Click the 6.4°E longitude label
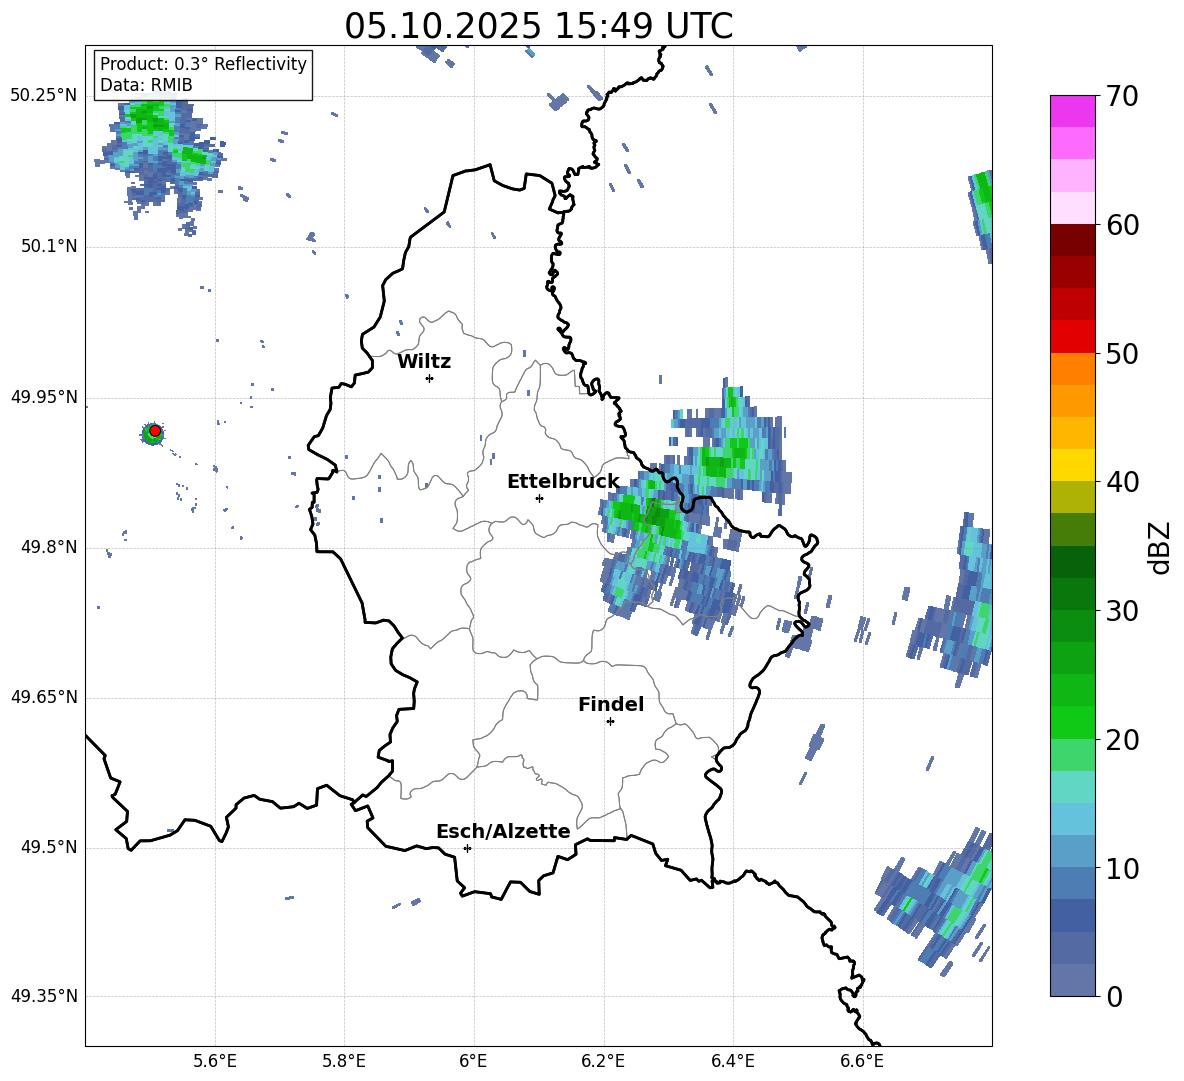 click(732, 1061)
